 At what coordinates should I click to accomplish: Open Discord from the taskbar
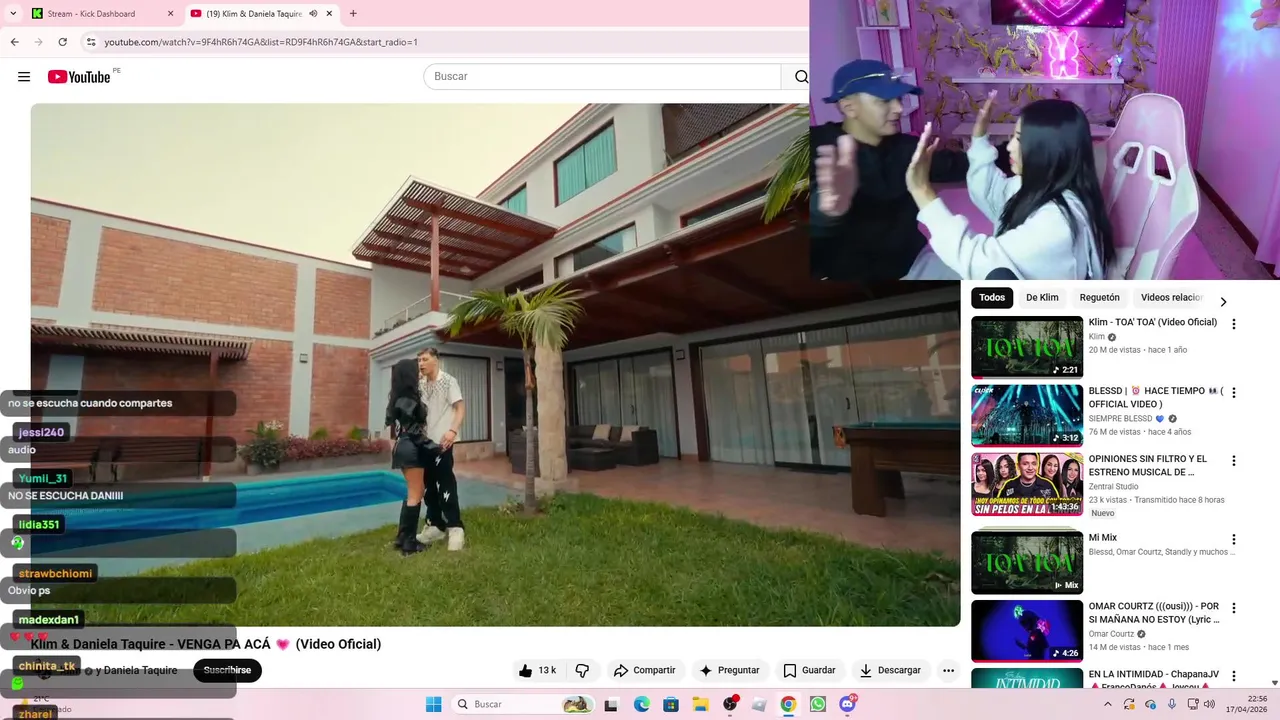pyautogui.click(x=848, y=704)
